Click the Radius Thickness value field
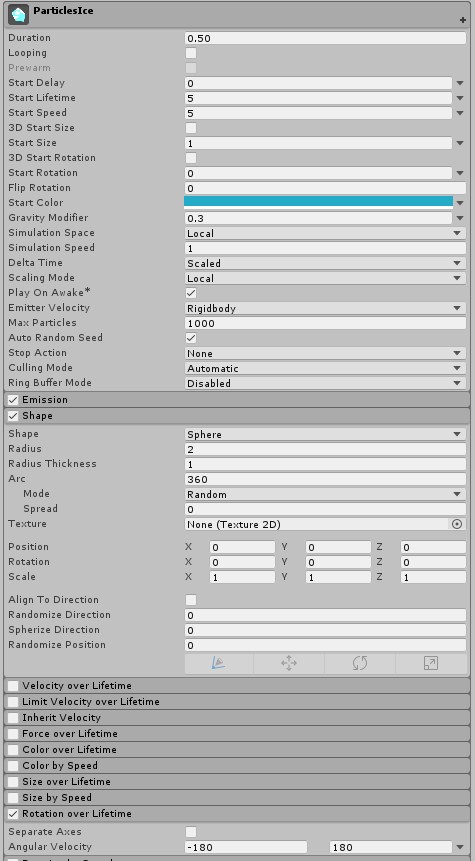Viewport: 475px width, 861px height. point(325,464)
